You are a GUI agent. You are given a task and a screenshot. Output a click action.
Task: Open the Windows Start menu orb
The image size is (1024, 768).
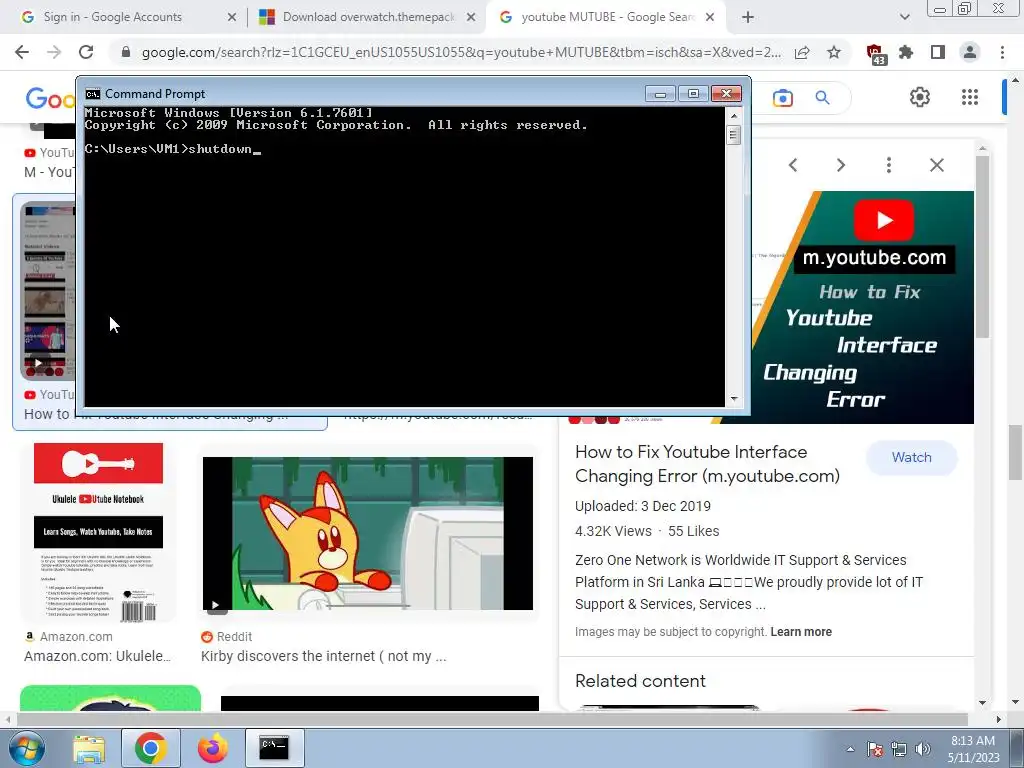coord(27,748)
